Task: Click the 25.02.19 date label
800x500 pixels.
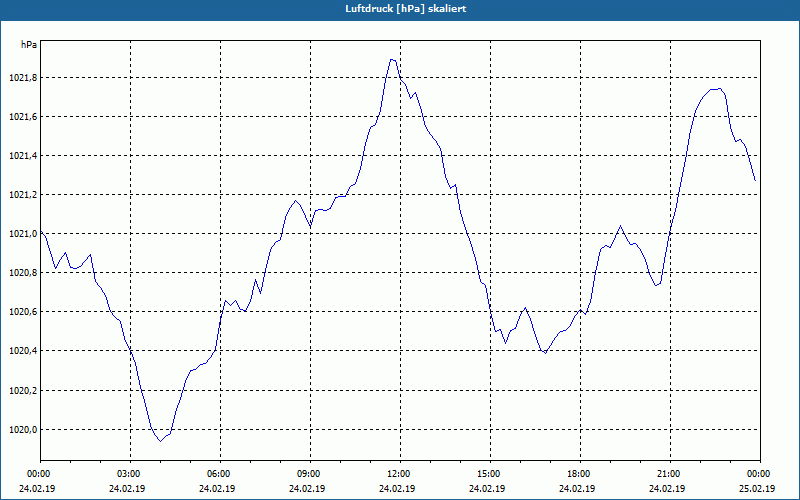Action: pyautogui.click(x=757, y=488)
